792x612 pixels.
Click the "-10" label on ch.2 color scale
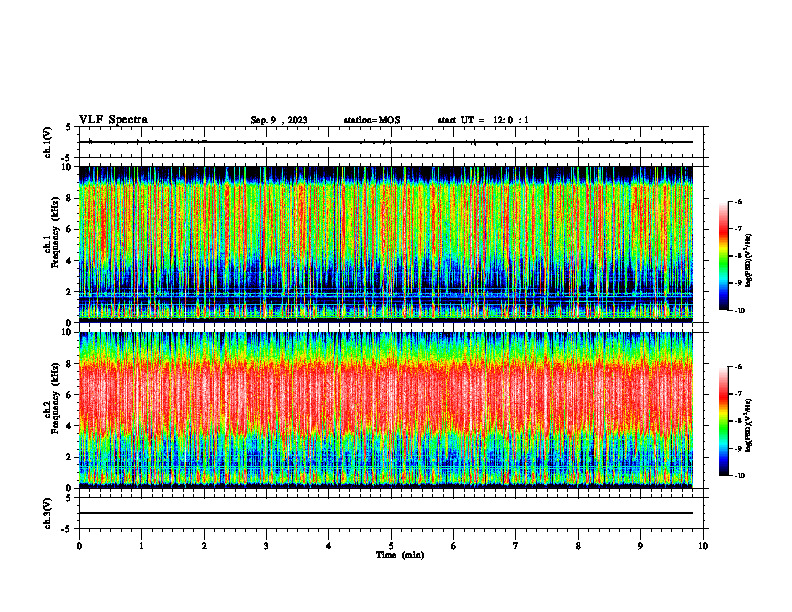coord(739,476)
